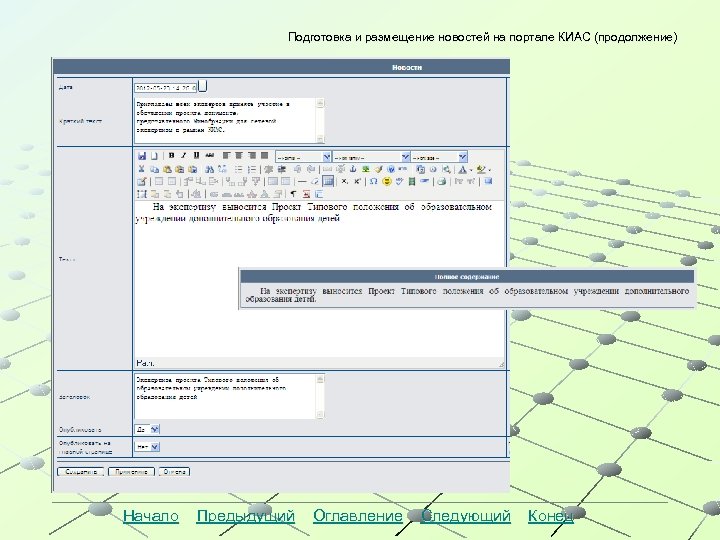
Task: Open the first style dropdown in toolbar
Action: (303, 157)
